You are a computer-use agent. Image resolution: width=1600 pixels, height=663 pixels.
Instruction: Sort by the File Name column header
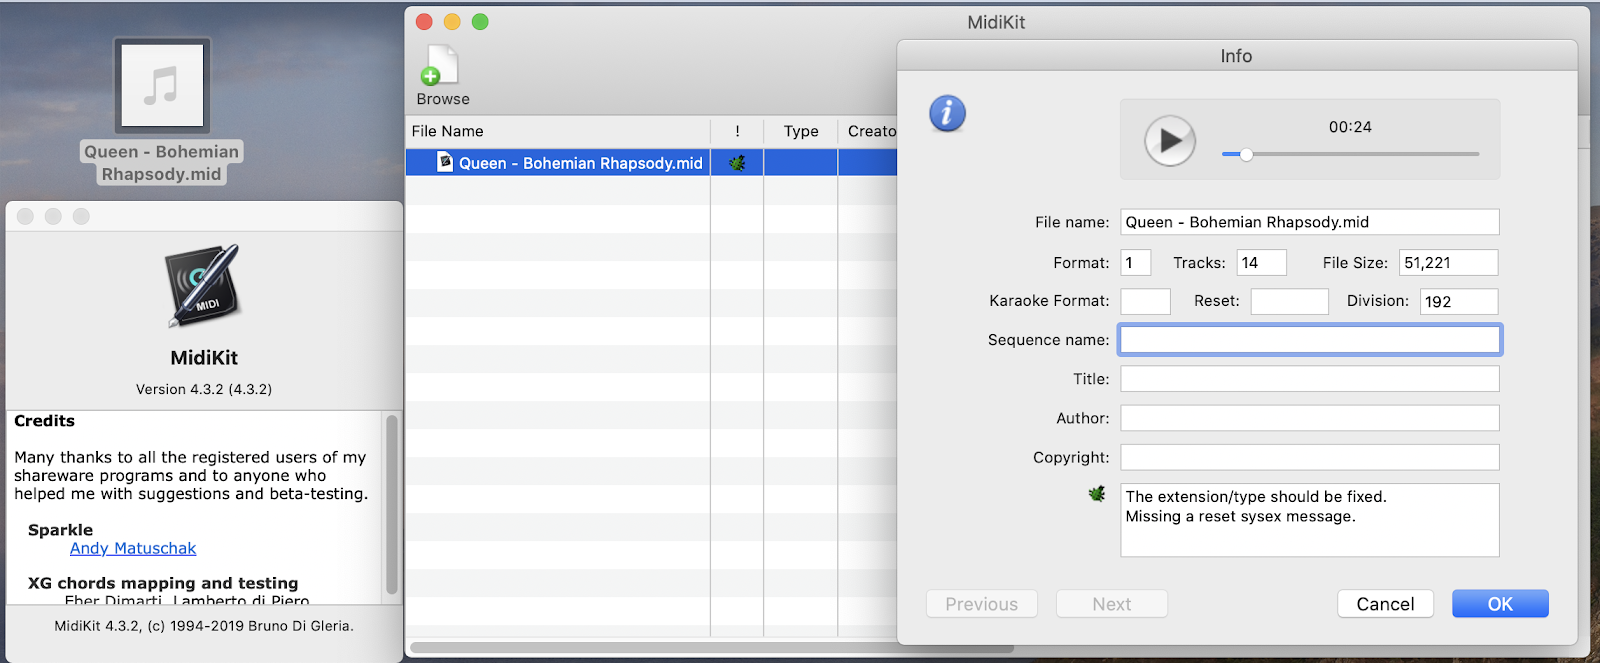click(x=558, y=131)
